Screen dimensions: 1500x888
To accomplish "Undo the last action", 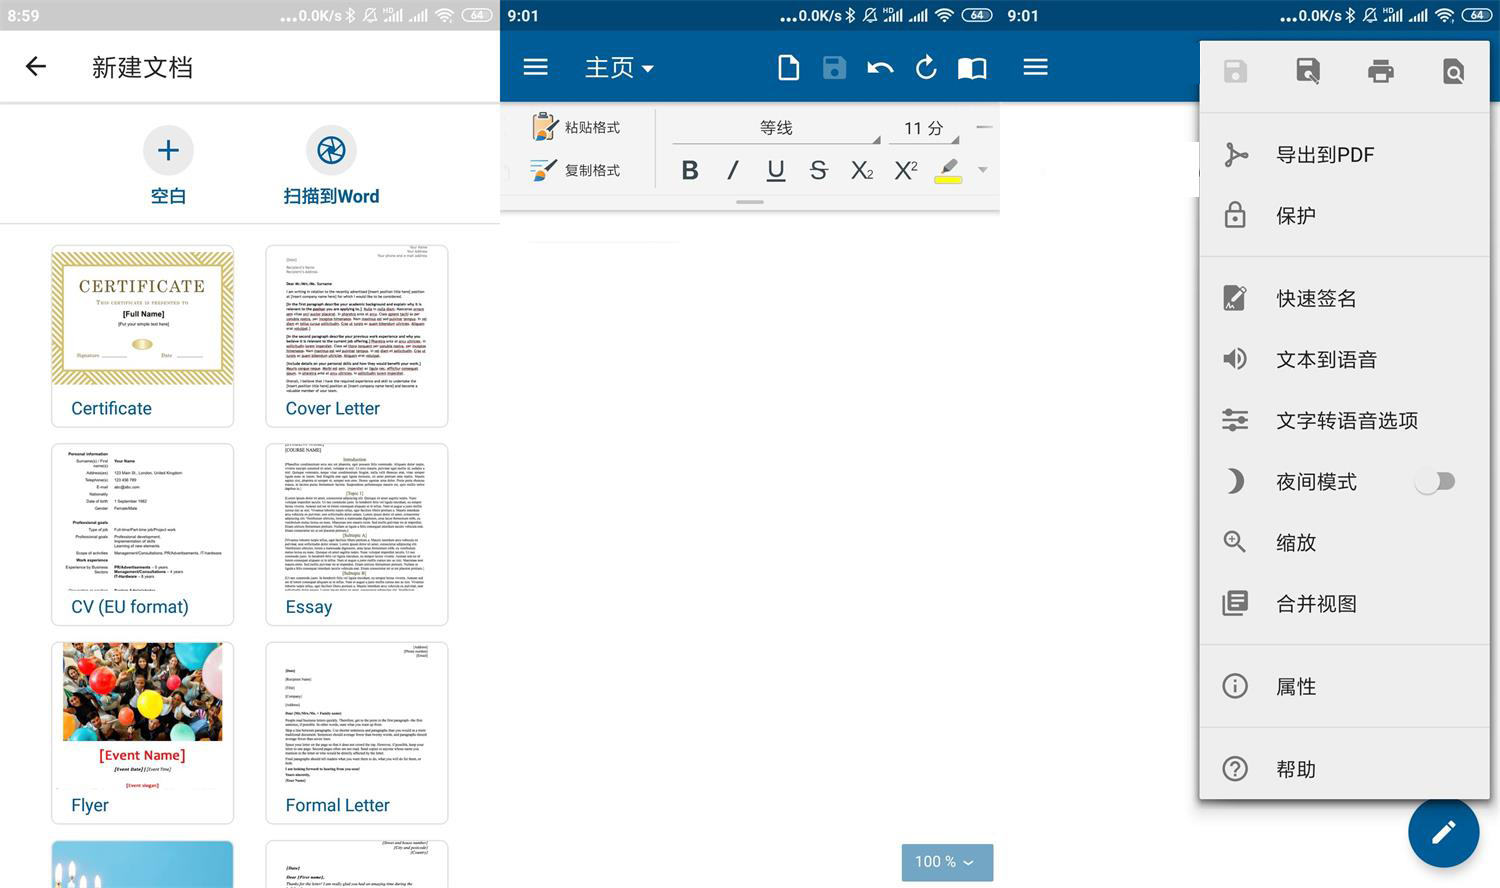I will (x=880, y=68).
